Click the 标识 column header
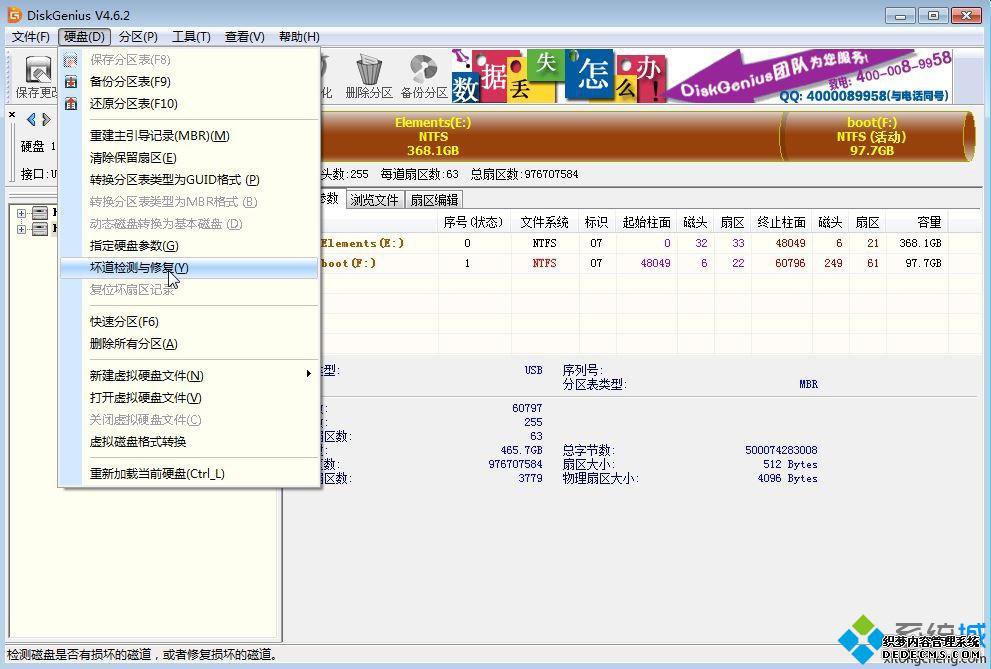 pyautogui.click(x=597, y=222)
